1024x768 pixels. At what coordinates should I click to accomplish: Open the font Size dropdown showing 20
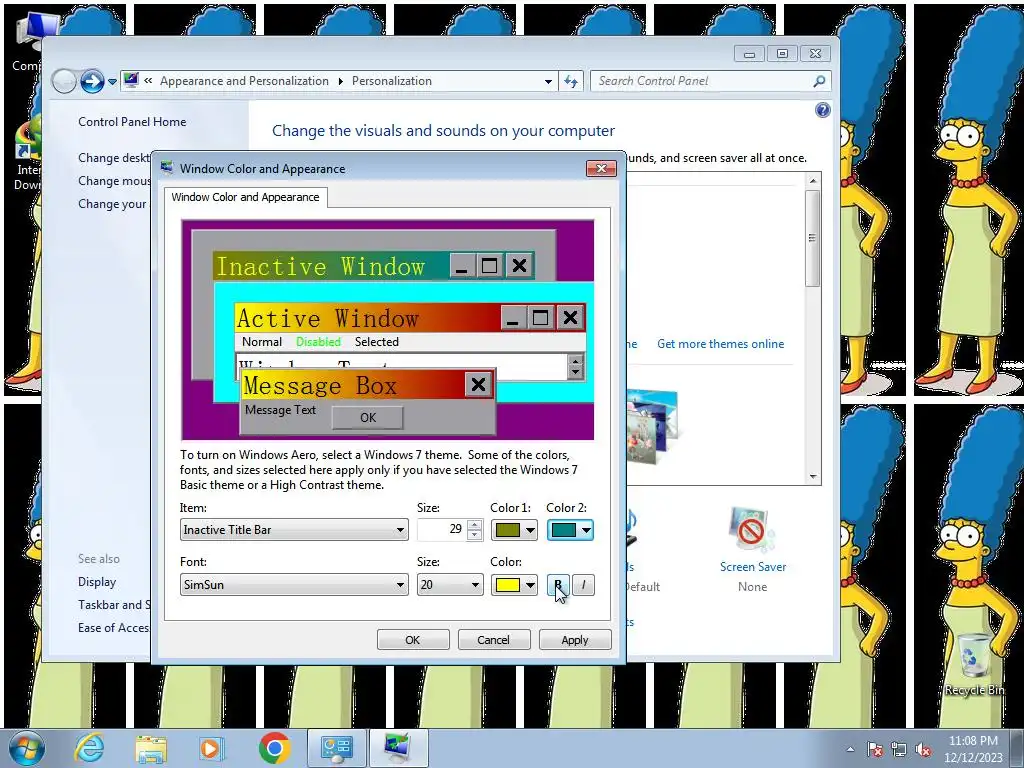click(450, 584)
